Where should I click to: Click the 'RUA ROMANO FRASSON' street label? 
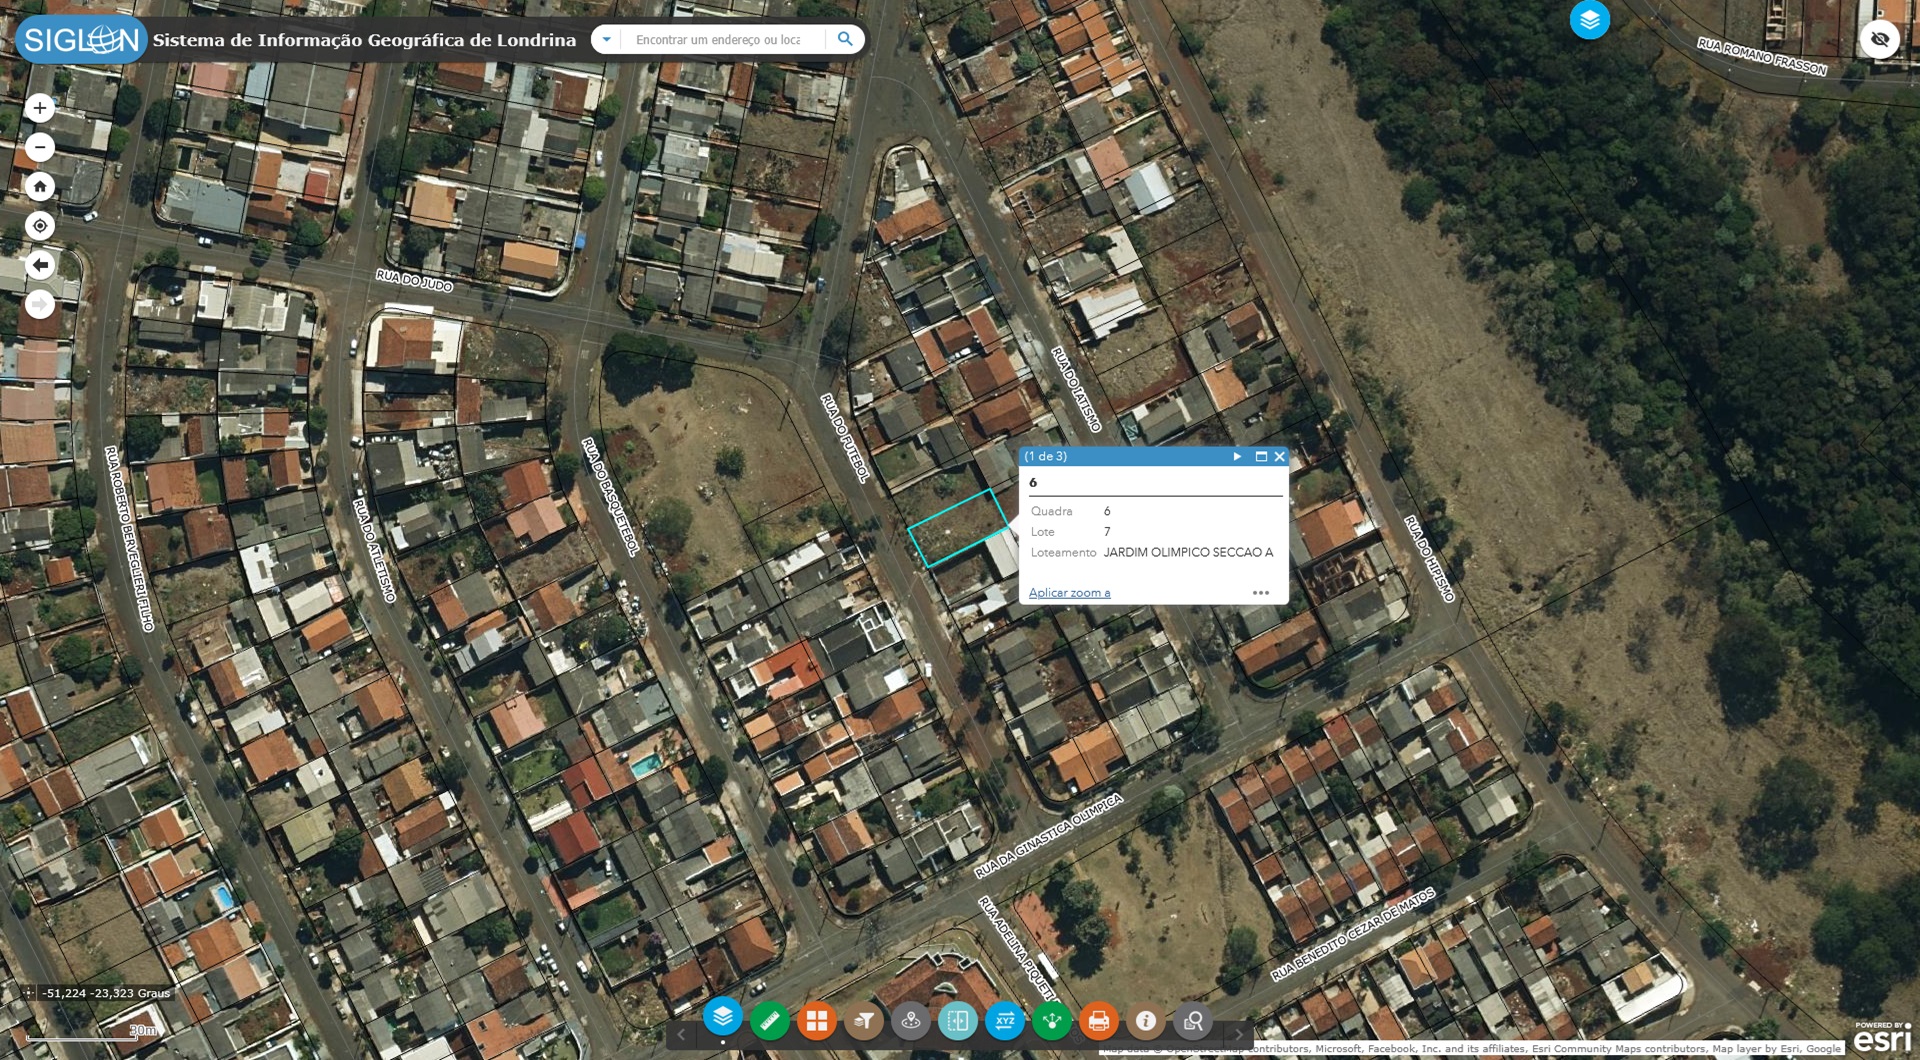click(1762, 56)
